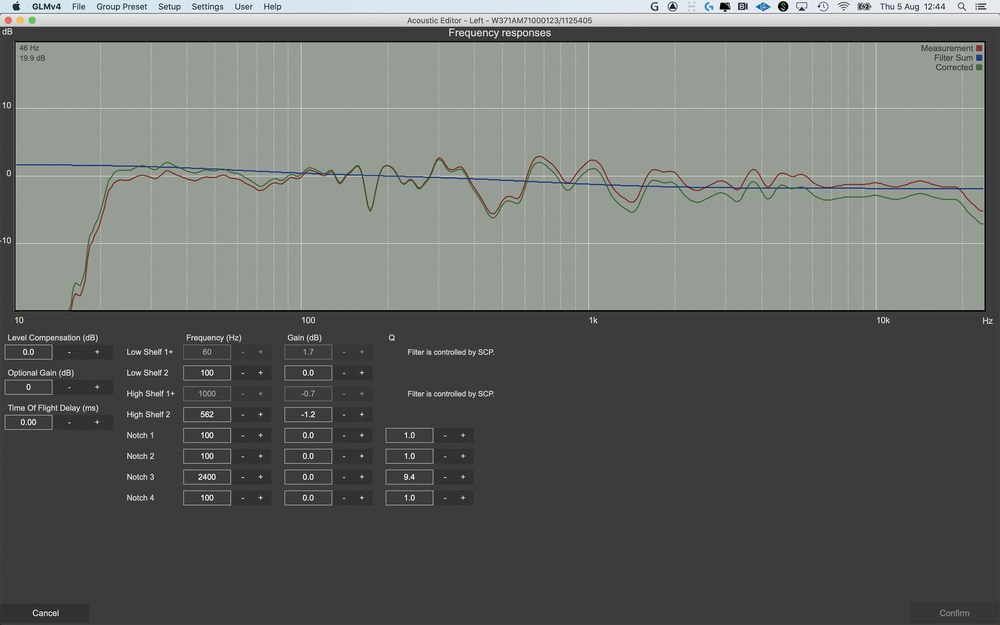The image size is (1000, 625).
Task: Increase the High Shelf 2 frequency
Action: 260,415
